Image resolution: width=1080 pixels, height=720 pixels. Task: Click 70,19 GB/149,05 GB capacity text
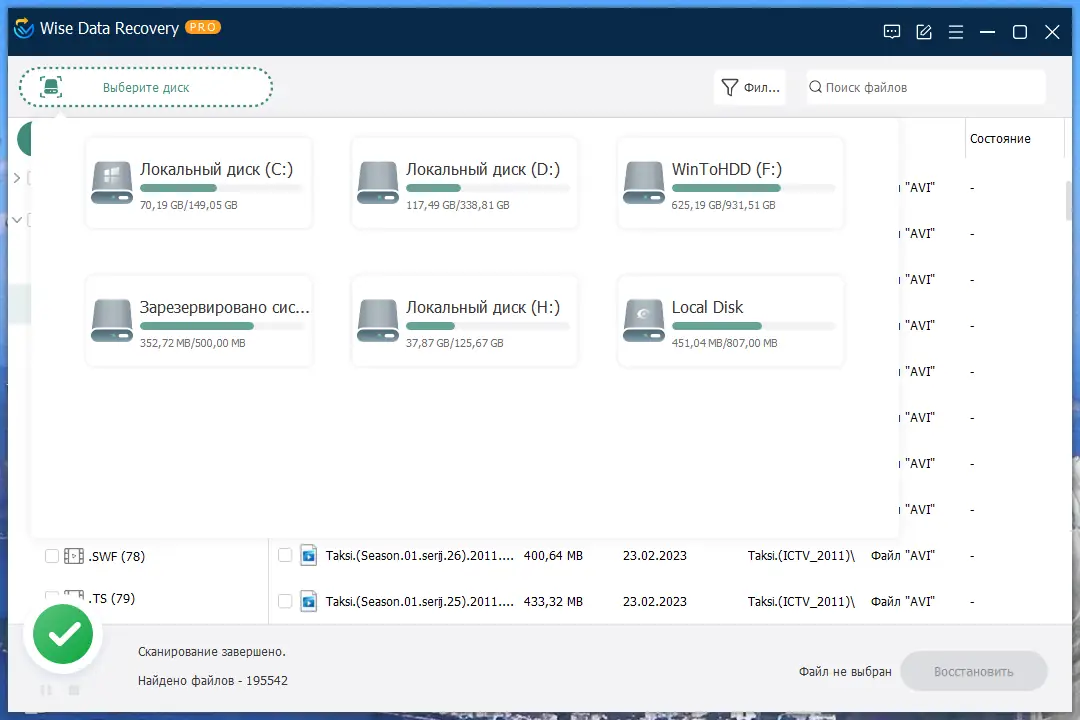[189, 205]
